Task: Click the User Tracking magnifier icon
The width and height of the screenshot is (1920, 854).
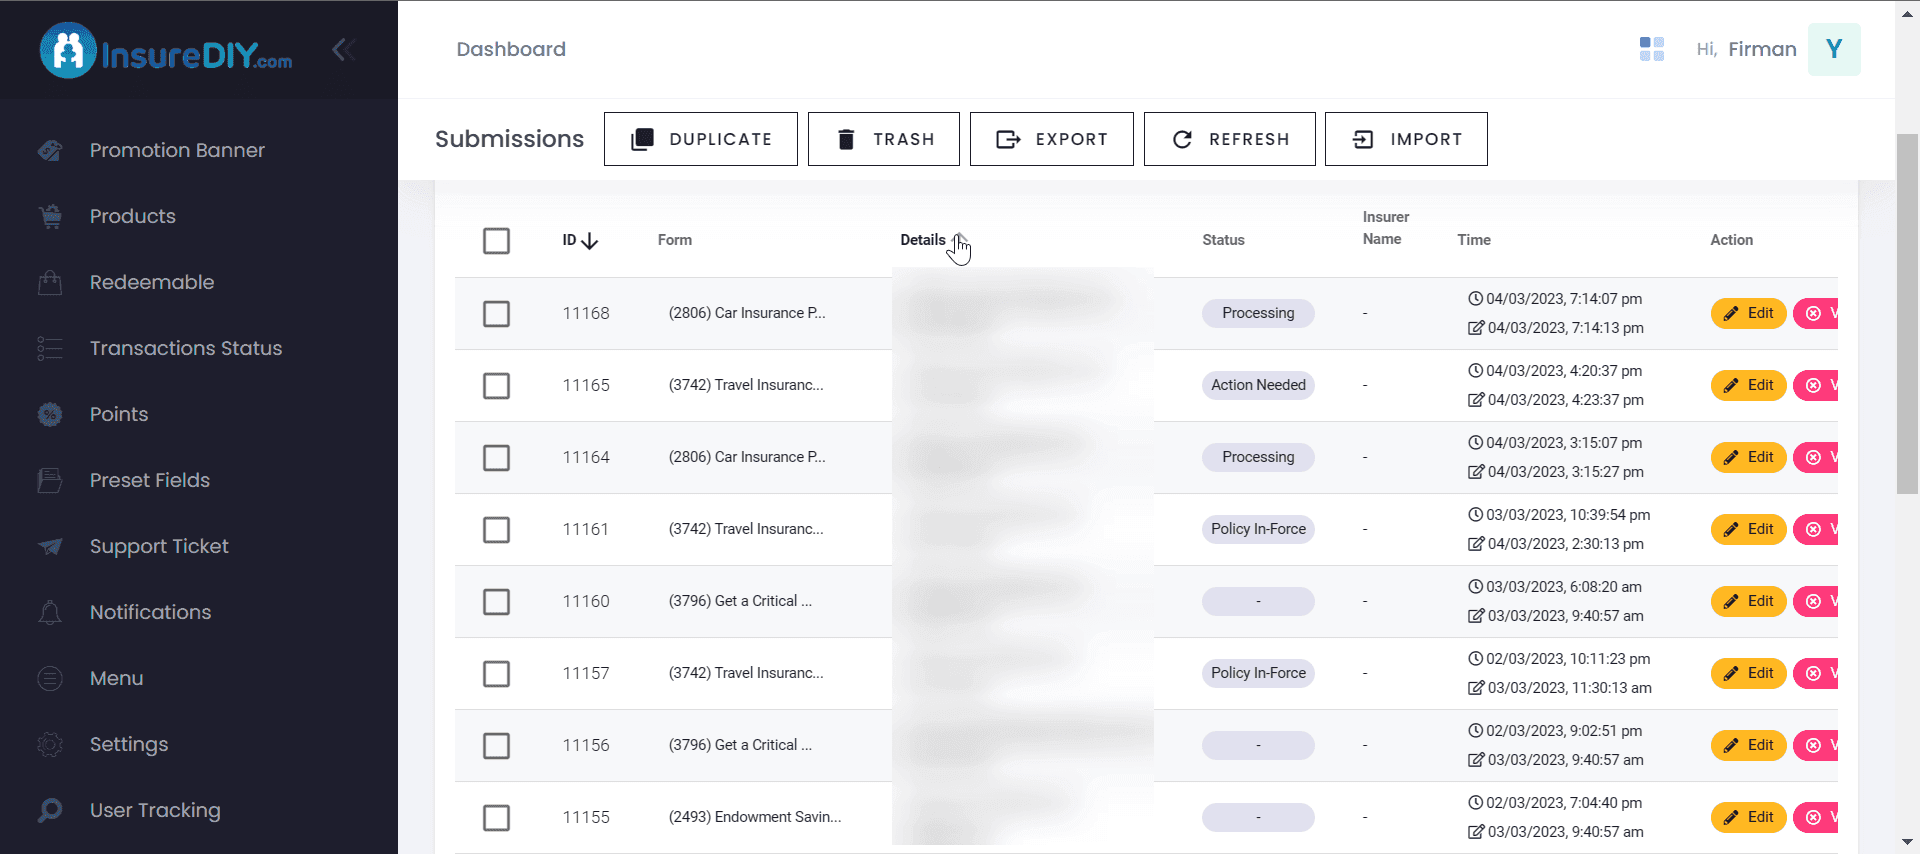Action: click(x=50, y=810)
